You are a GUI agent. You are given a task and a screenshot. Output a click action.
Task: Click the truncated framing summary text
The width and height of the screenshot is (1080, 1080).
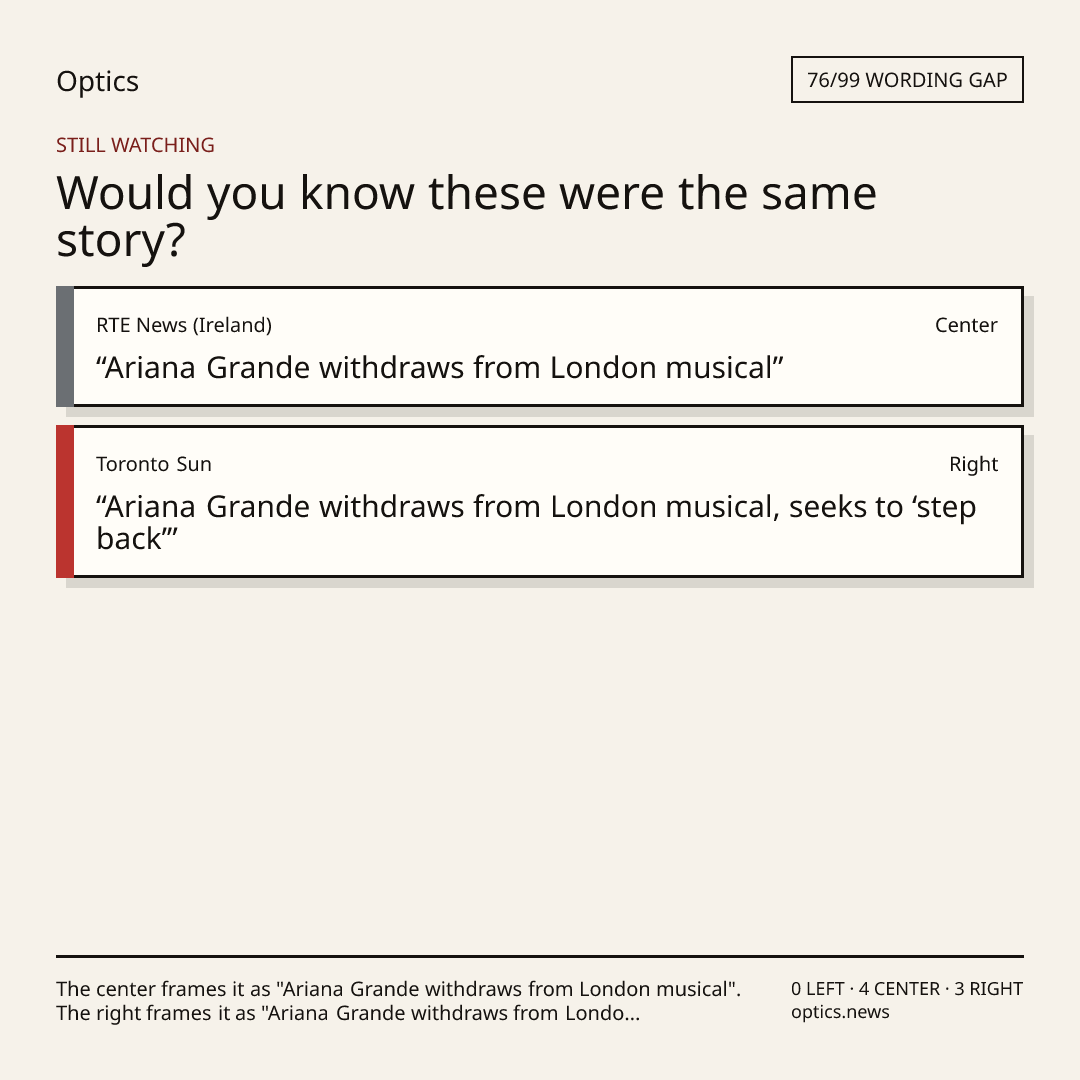click(398, 1001)
